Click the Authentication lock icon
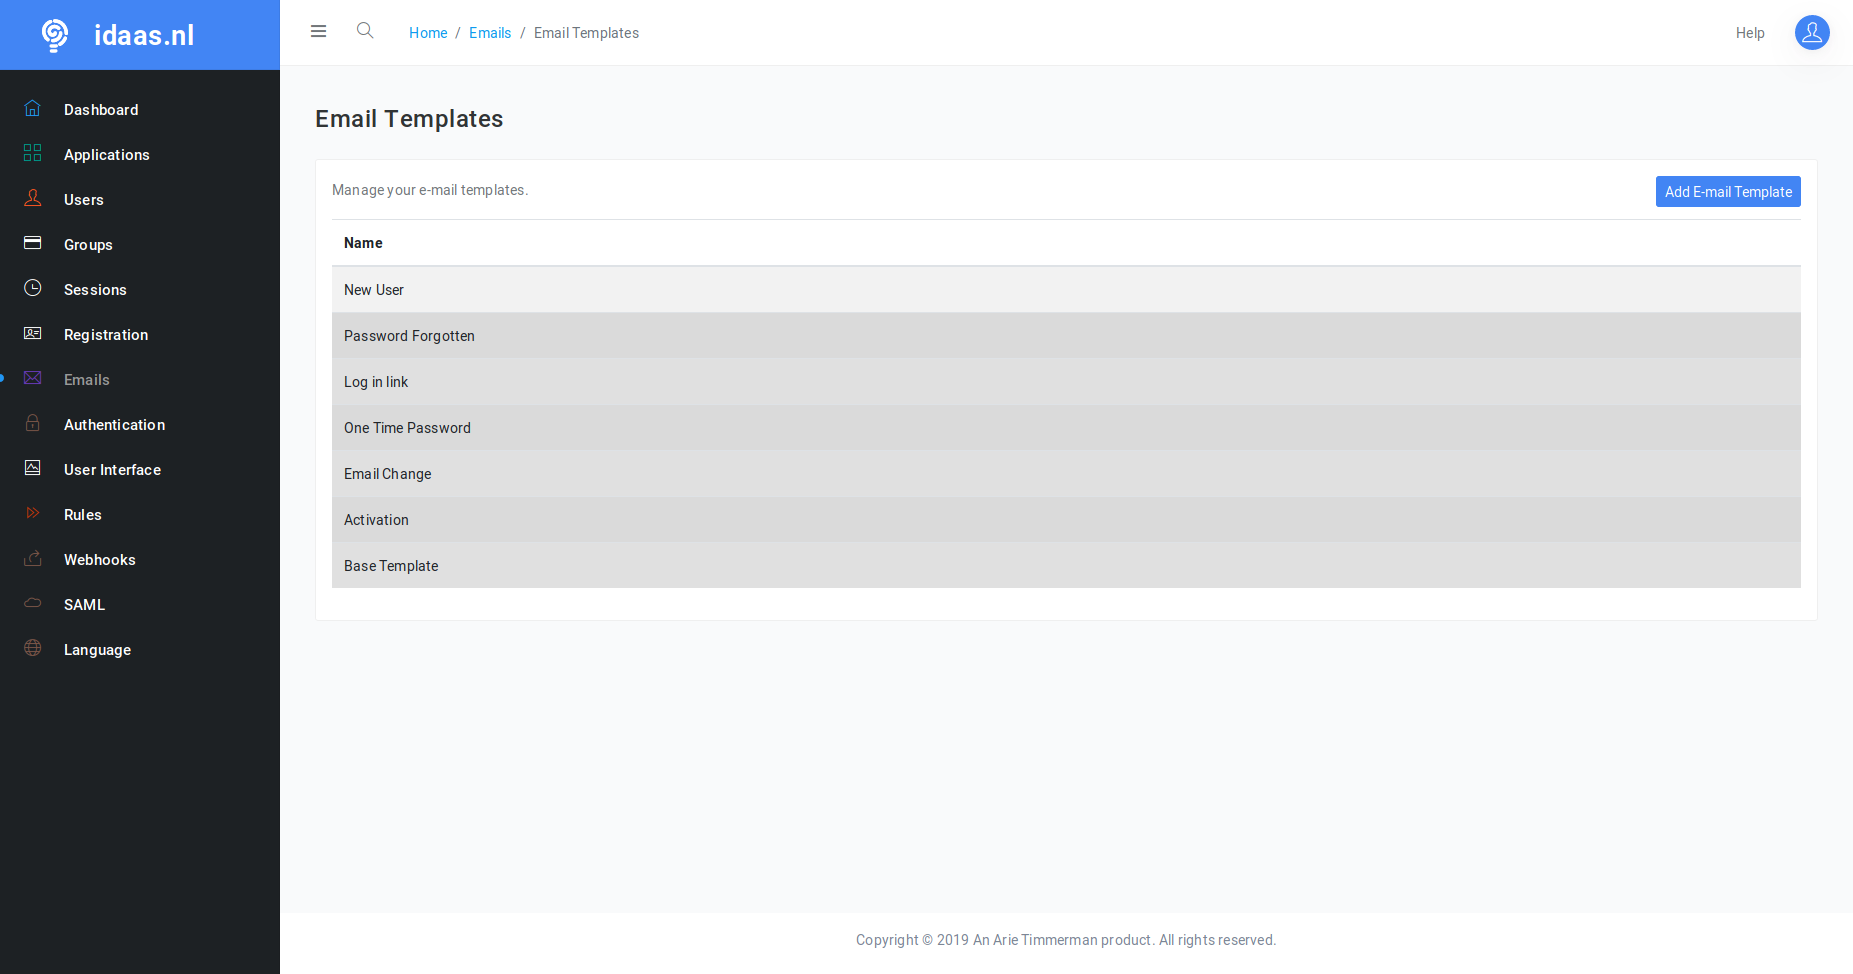Image resolution: width=1853 pixels, height=974 pixels. (x=33, y=423)
